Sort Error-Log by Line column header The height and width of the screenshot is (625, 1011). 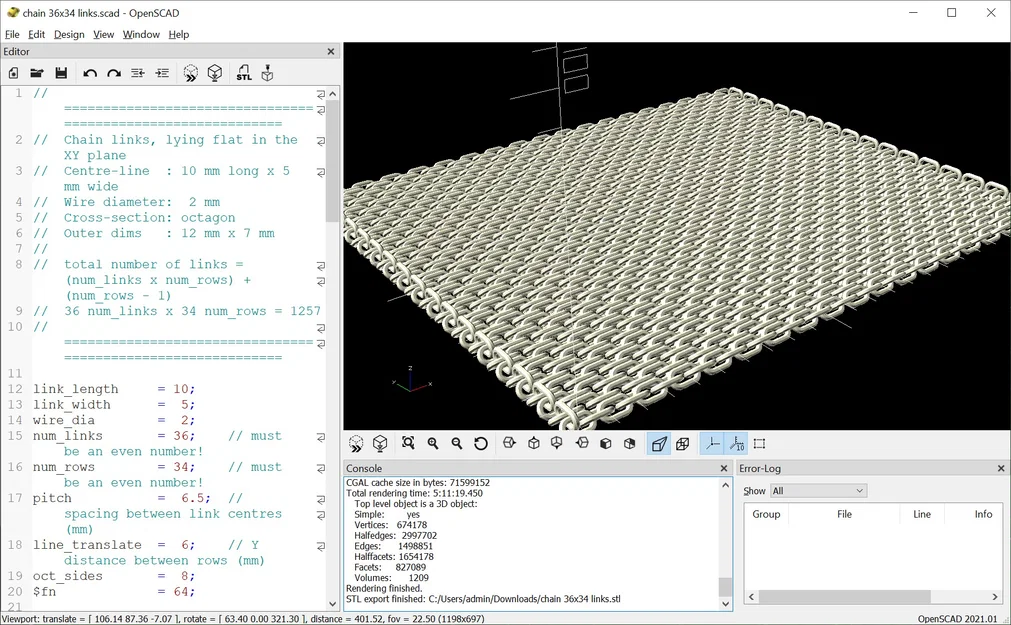click(921, 514)
